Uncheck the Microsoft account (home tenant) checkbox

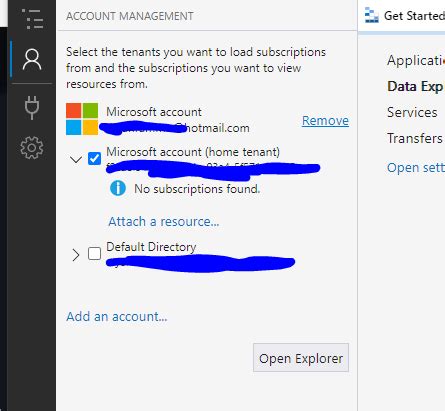(x=94, y=158)
